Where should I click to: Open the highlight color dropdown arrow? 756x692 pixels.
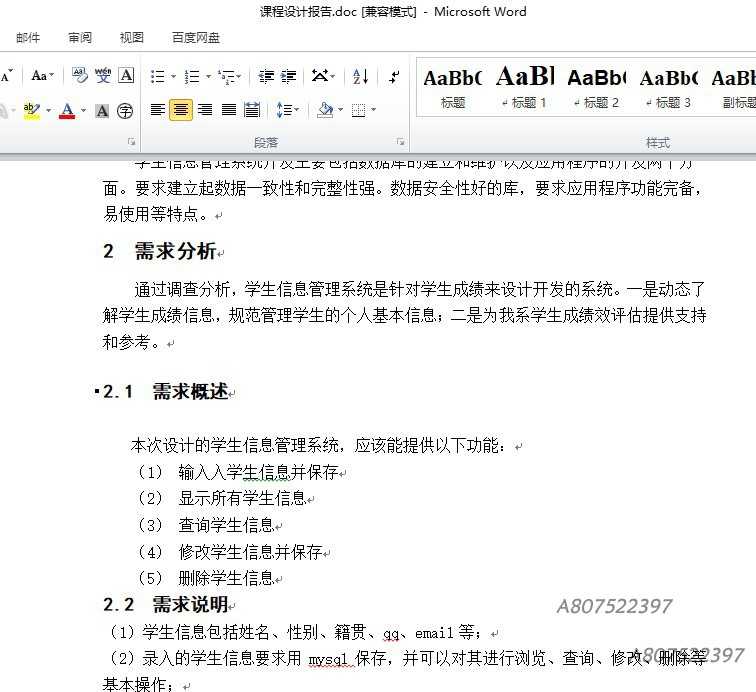point(48,111)
